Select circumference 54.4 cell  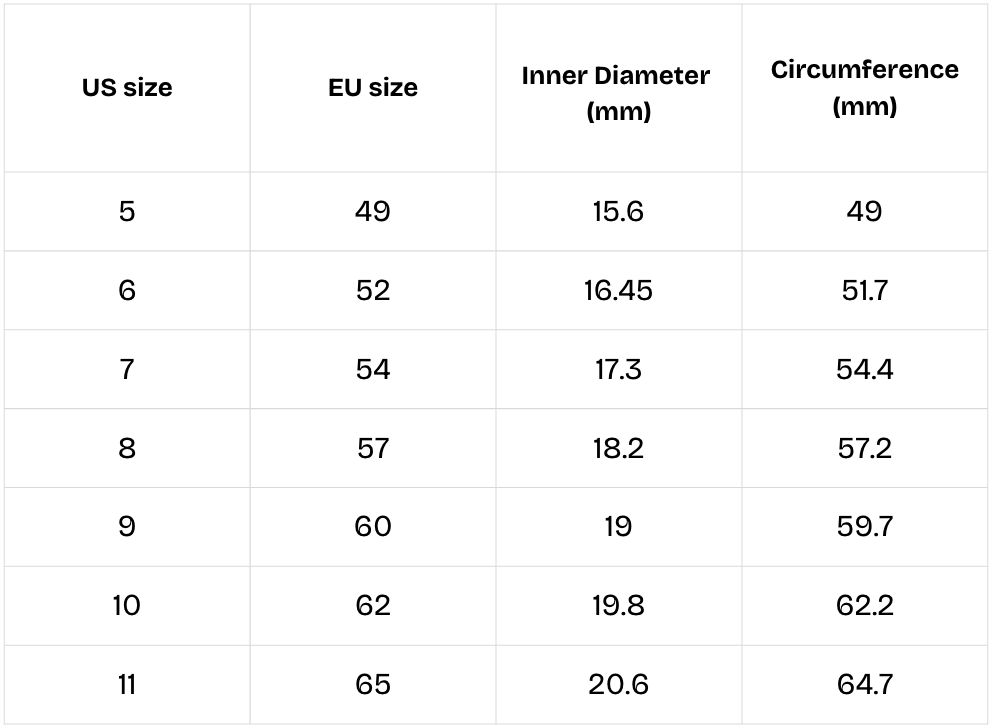[864, 369]
